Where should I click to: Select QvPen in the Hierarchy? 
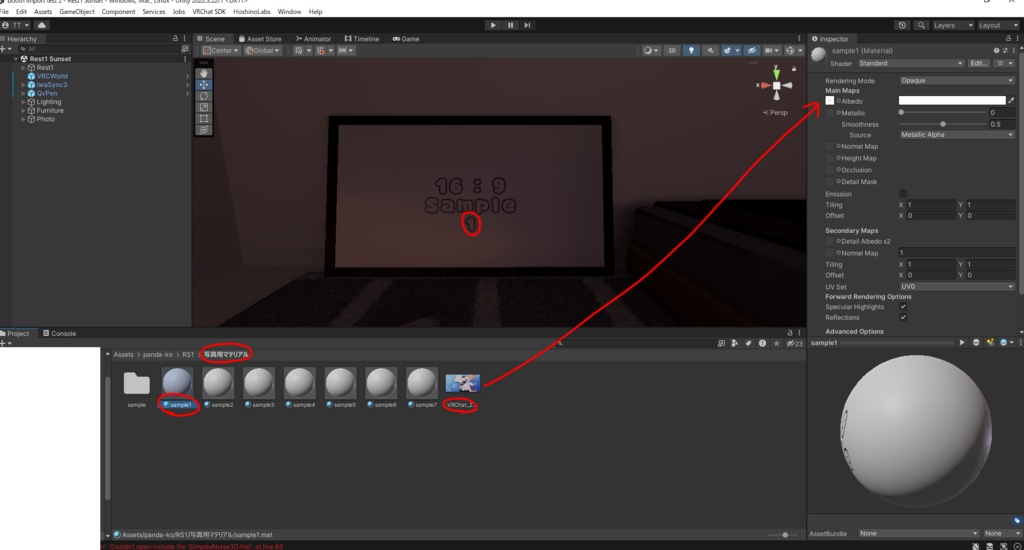(x=46, y=93)
